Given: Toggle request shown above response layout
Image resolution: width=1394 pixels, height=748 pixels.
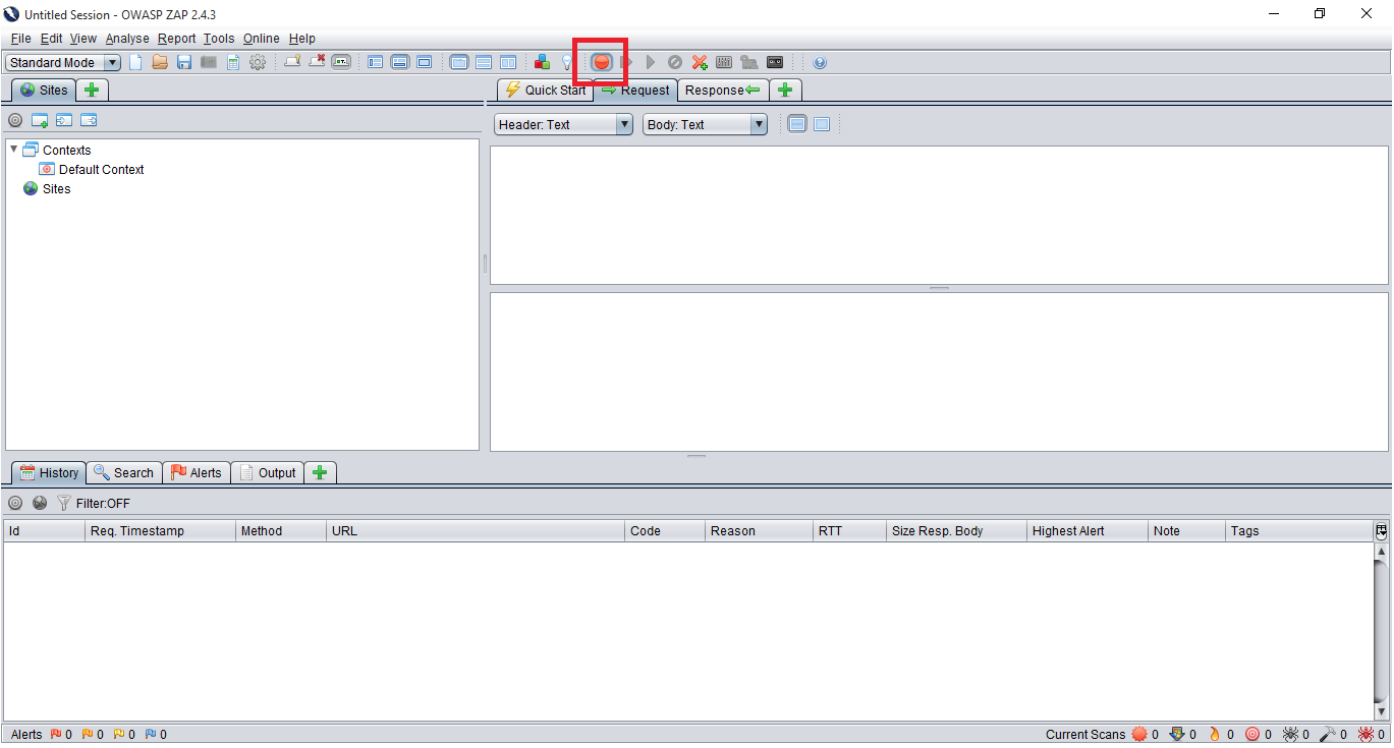Looking at the screenshot, I should pyautogui.click(x=483, y=63).
